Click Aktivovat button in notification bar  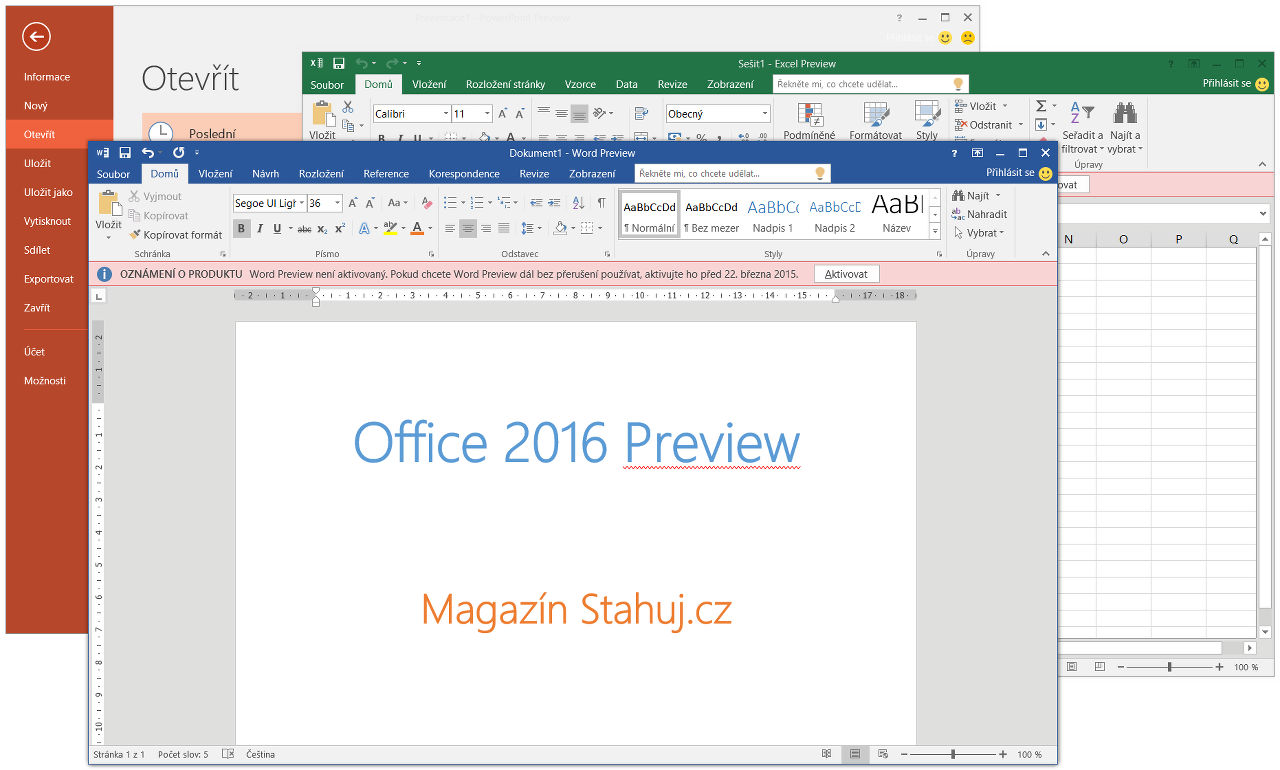847,273
